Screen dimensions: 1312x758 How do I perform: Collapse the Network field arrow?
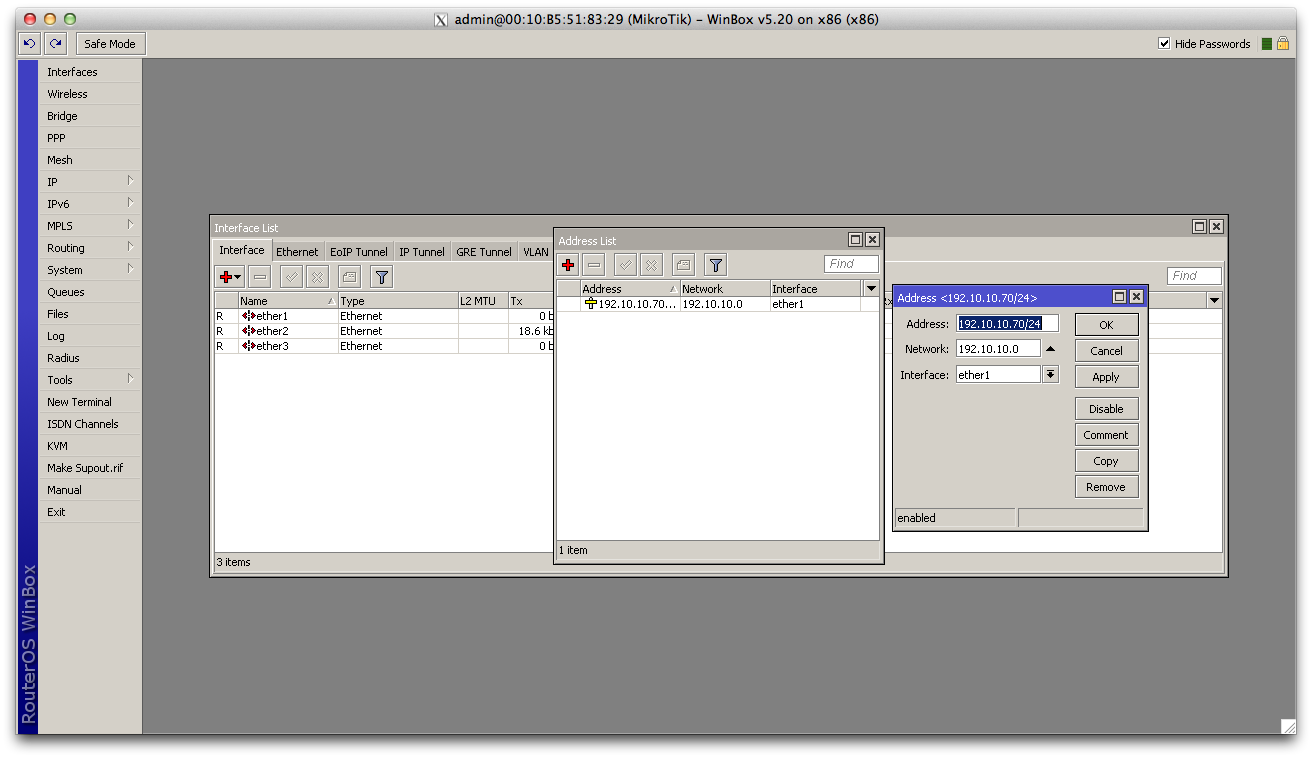[x=1050, y=349]
